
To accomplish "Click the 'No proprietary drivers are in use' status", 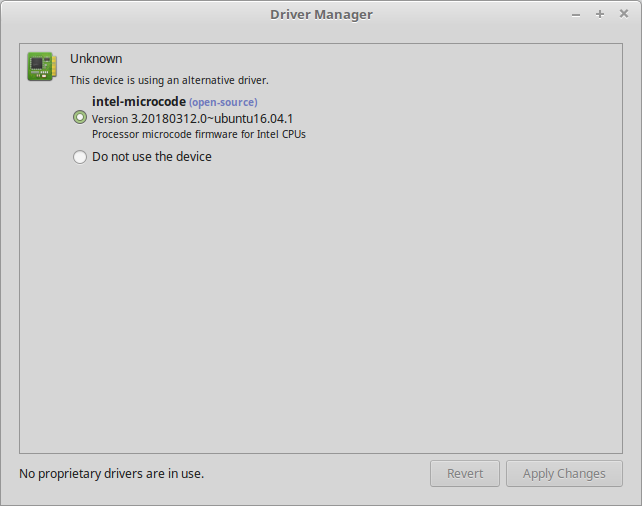I will coord(111,474).
